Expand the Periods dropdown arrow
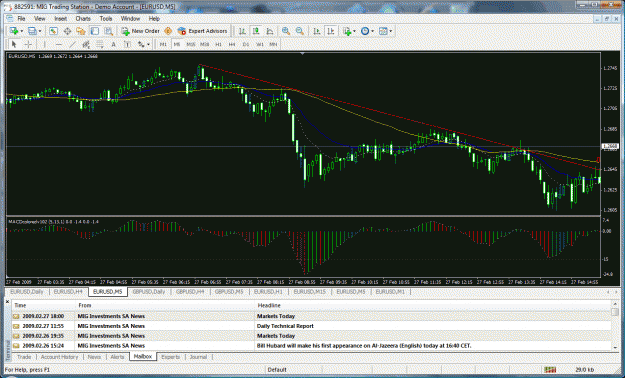 (372, 31)
